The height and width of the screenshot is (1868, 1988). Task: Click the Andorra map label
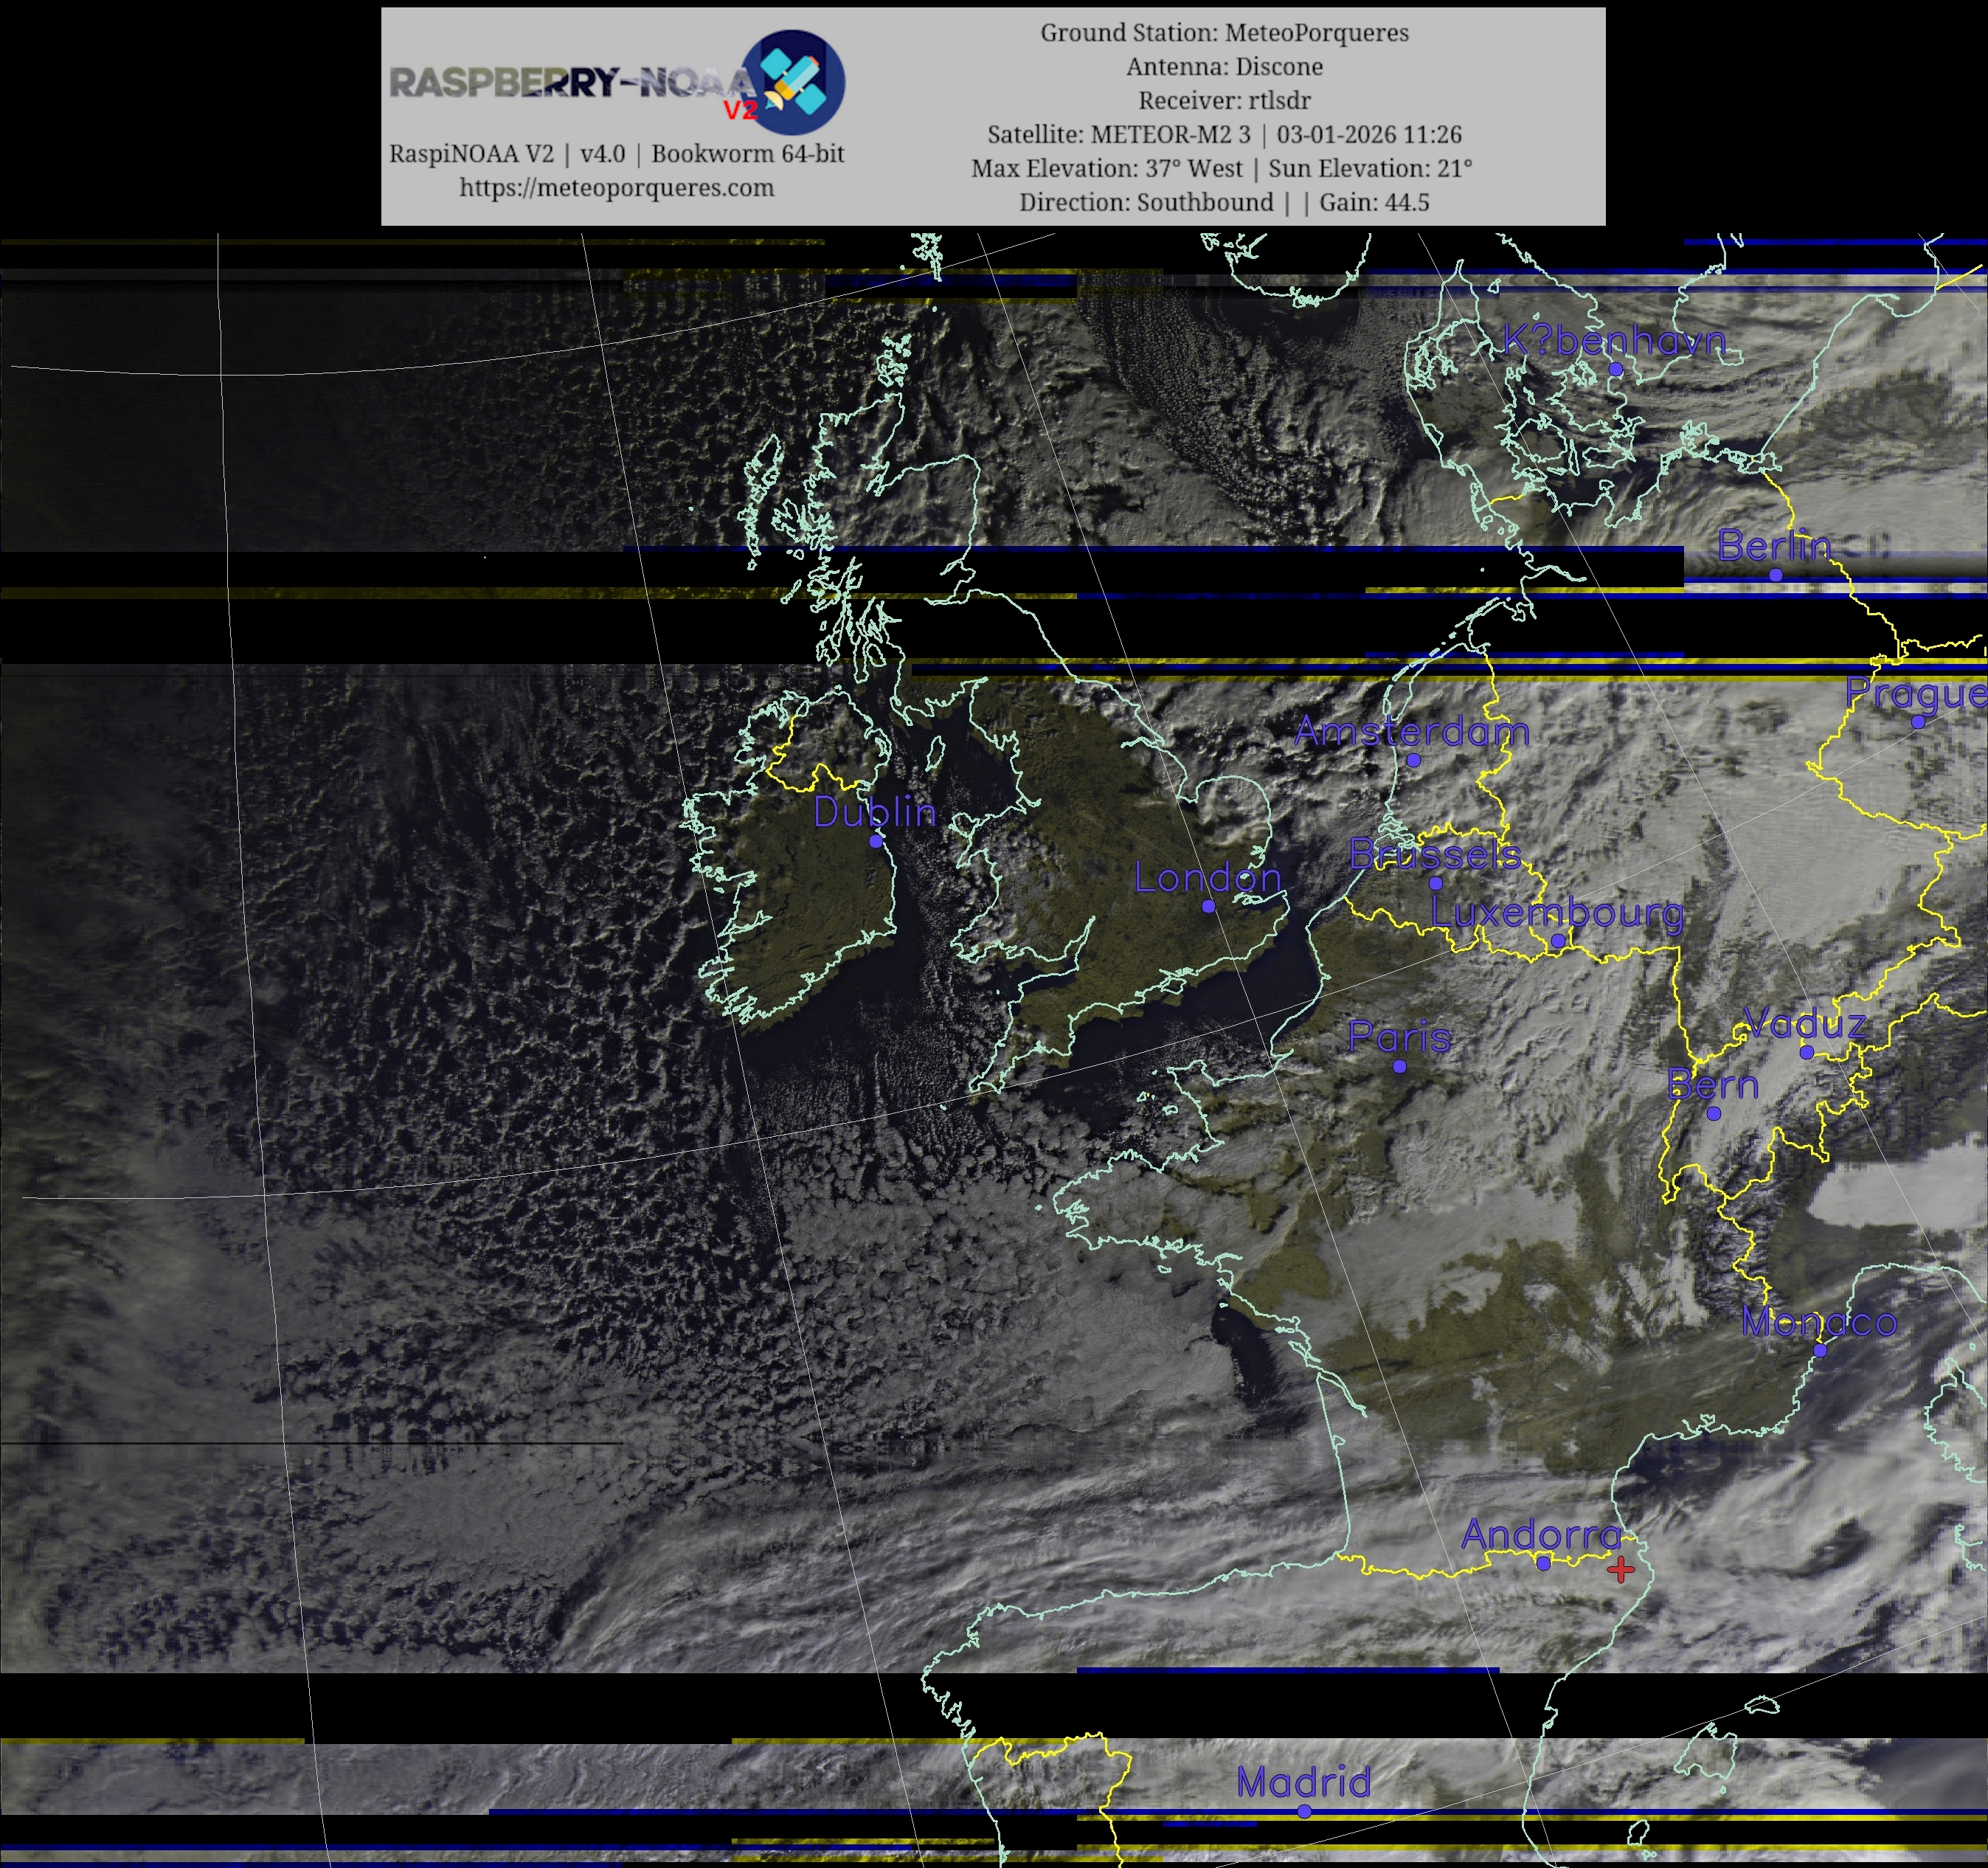[1540, 1534]
